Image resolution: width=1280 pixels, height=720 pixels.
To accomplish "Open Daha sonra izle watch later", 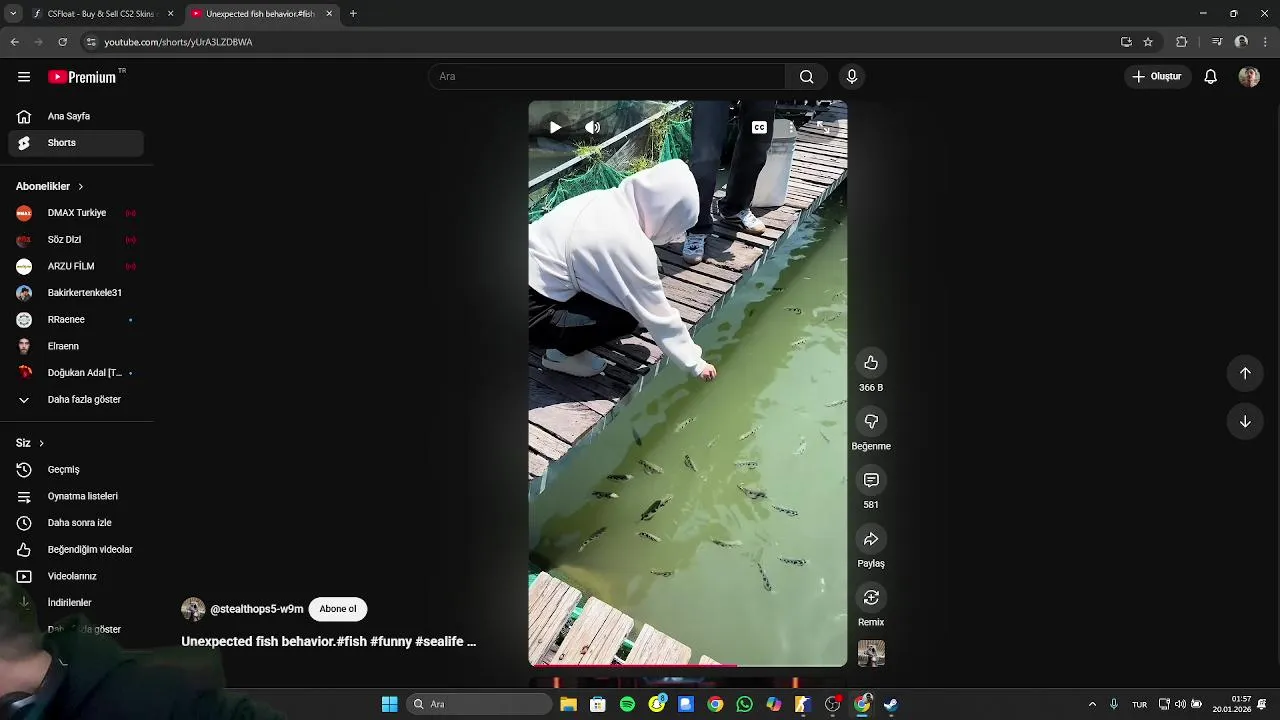I will coord(76,523).
